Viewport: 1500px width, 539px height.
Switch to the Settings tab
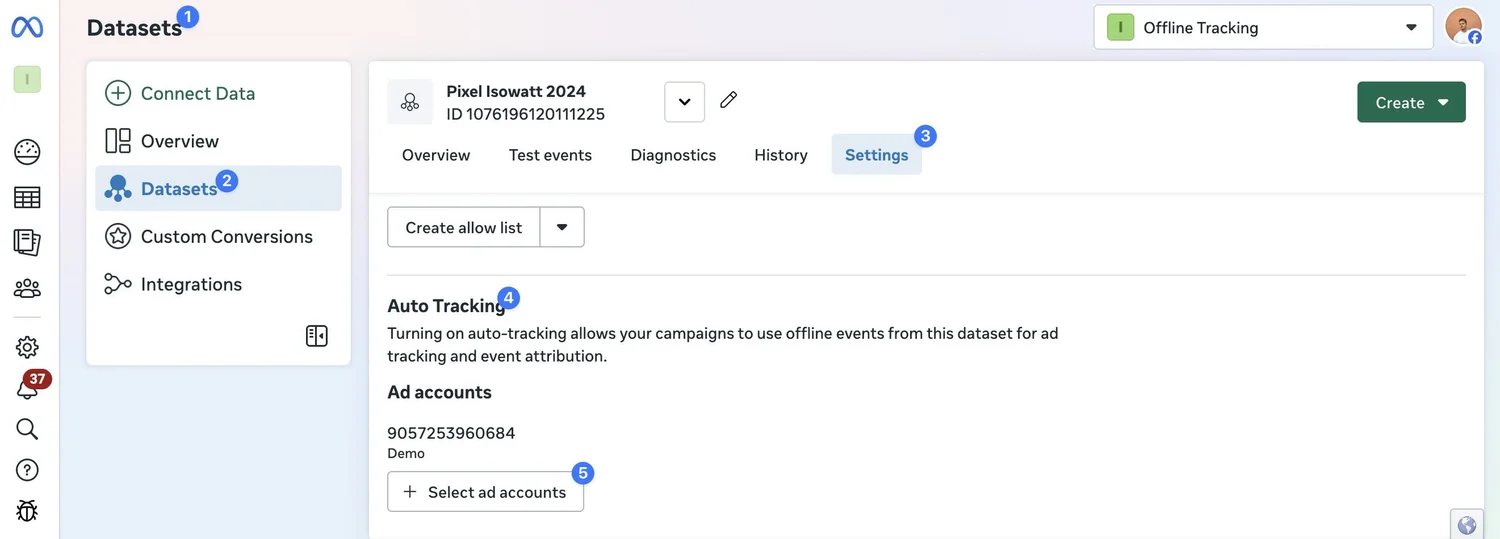pos(877,155)
